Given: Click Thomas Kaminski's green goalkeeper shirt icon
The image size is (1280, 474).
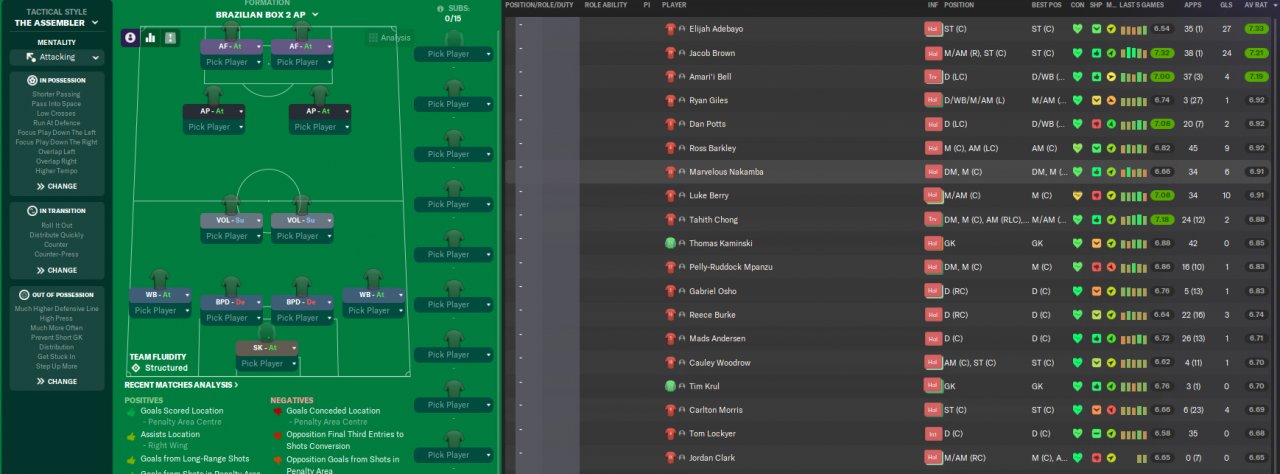Looking at the screenshot, I should pos(671,243).
